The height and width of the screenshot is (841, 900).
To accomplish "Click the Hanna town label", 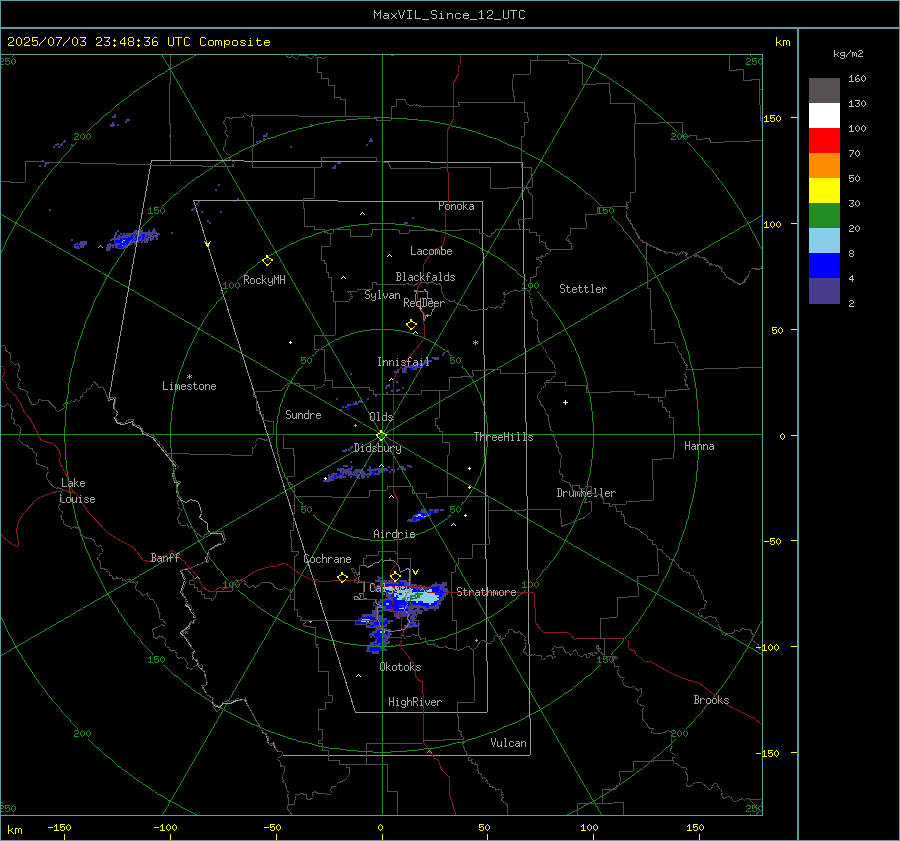I will [x=699, y=446].
